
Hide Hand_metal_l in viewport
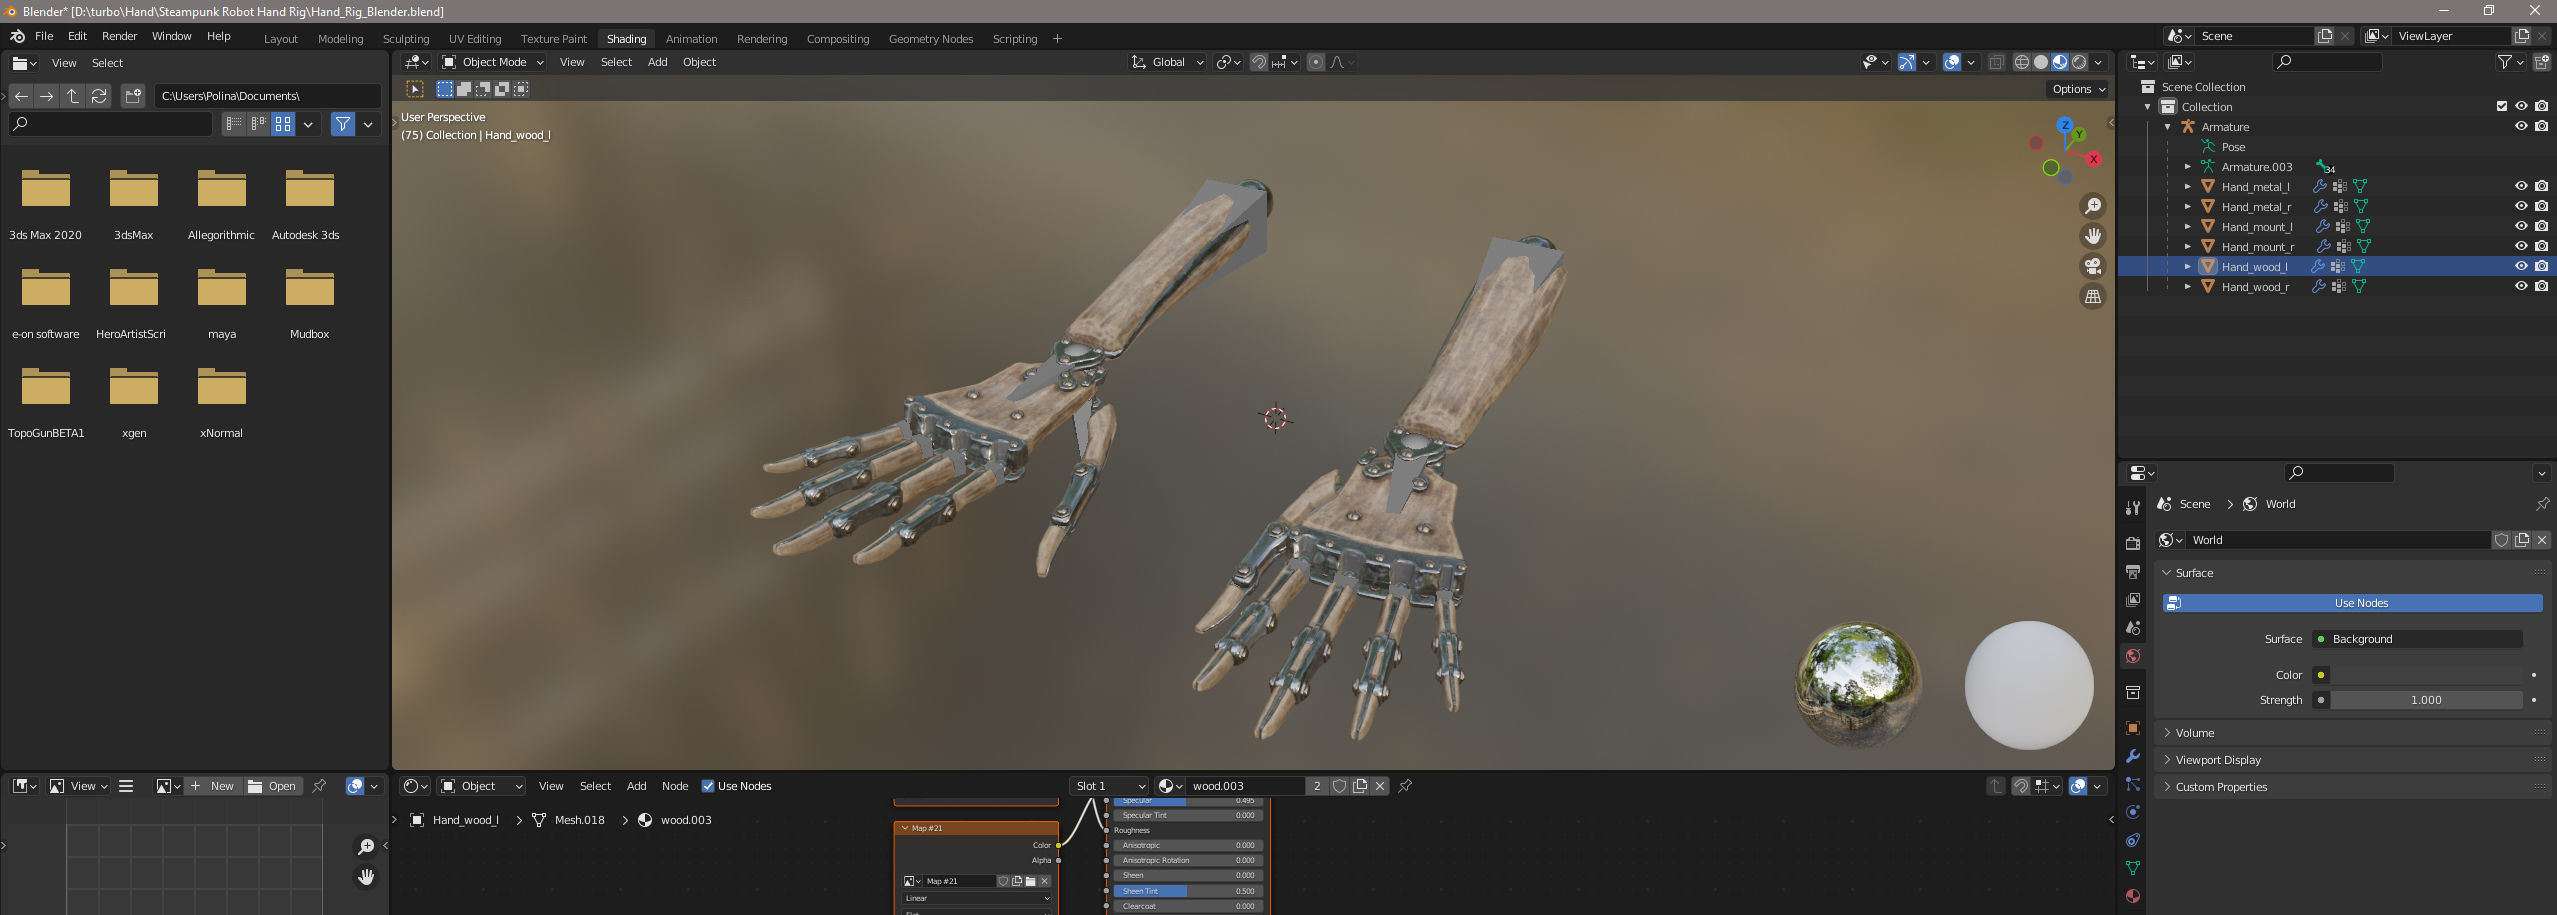pos(2521,186)
